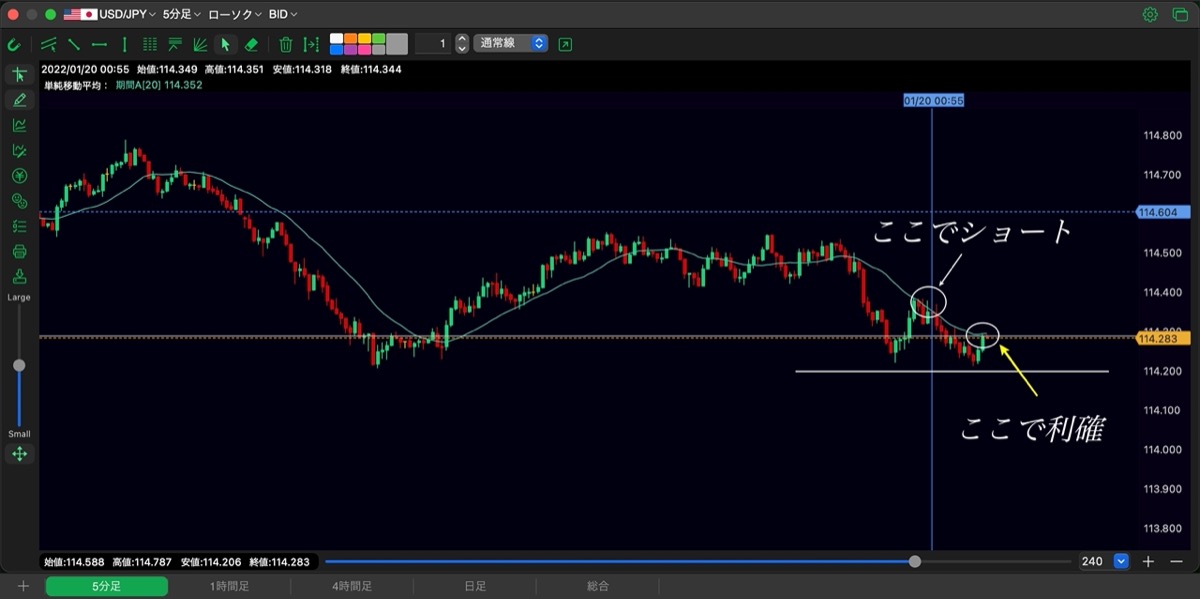
Task: Select the 総合 tab
Action: pyautogui.click(x=598, y=586)
